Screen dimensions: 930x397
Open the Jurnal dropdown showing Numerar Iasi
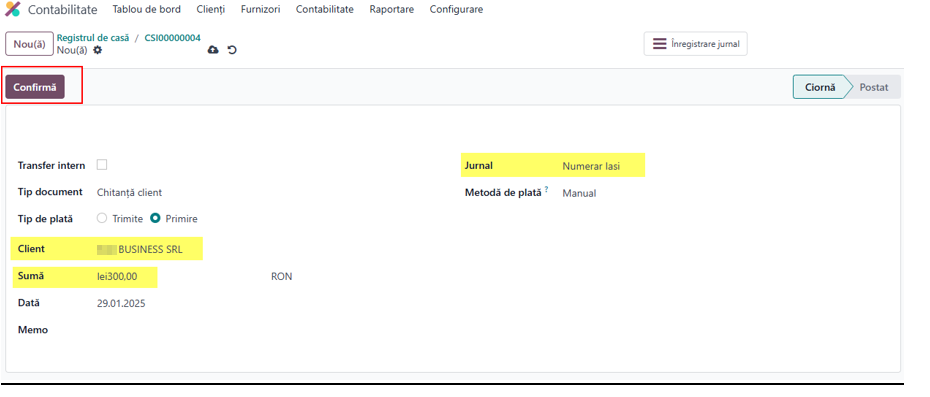(x=601, y=166)
